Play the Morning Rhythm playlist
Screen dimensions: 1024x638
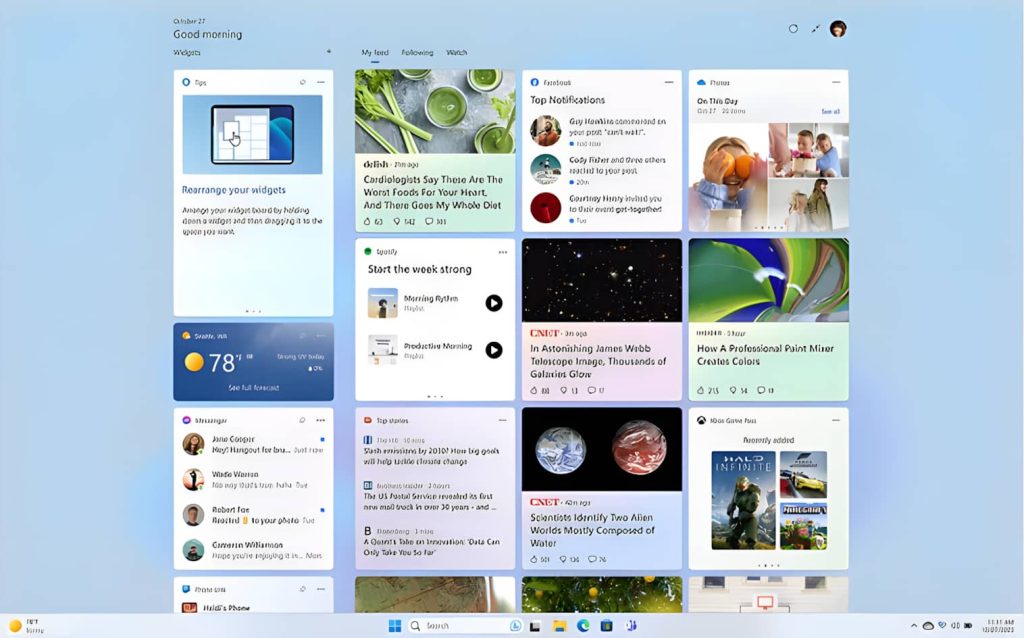click(494, 303)
